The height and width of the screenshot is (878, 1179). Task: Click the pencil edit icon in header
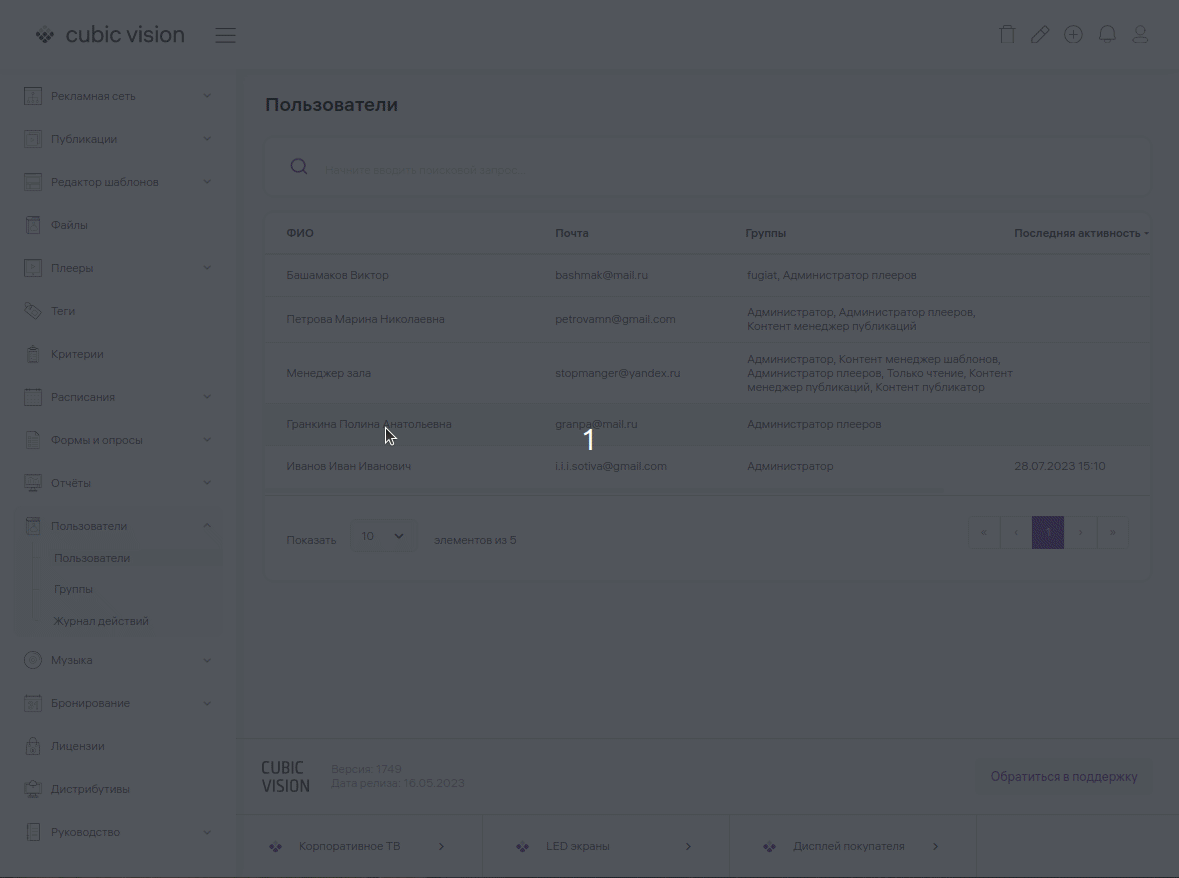(1040, 35)
